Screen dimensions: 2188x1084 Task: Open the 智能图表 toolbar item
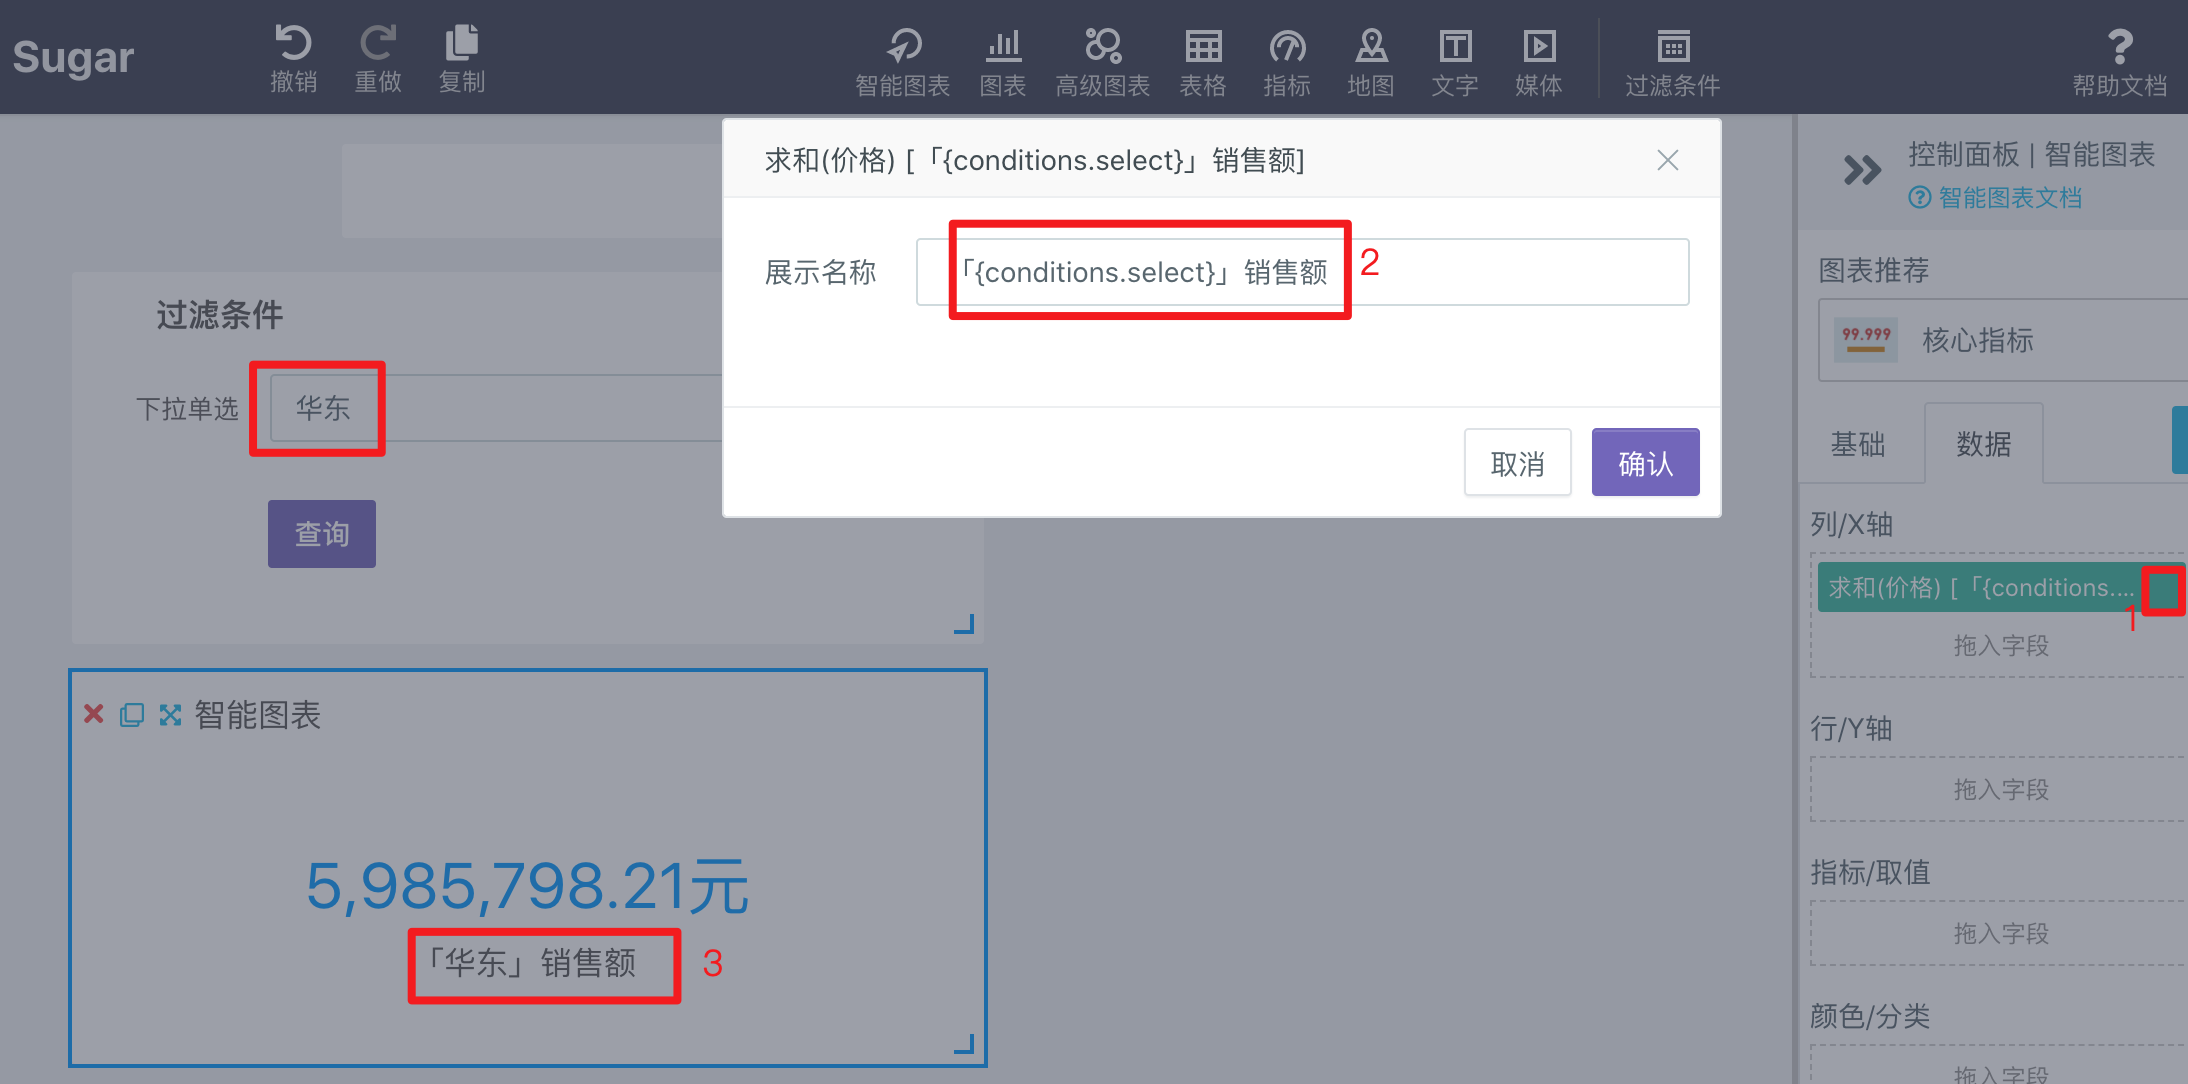(903, 62)
